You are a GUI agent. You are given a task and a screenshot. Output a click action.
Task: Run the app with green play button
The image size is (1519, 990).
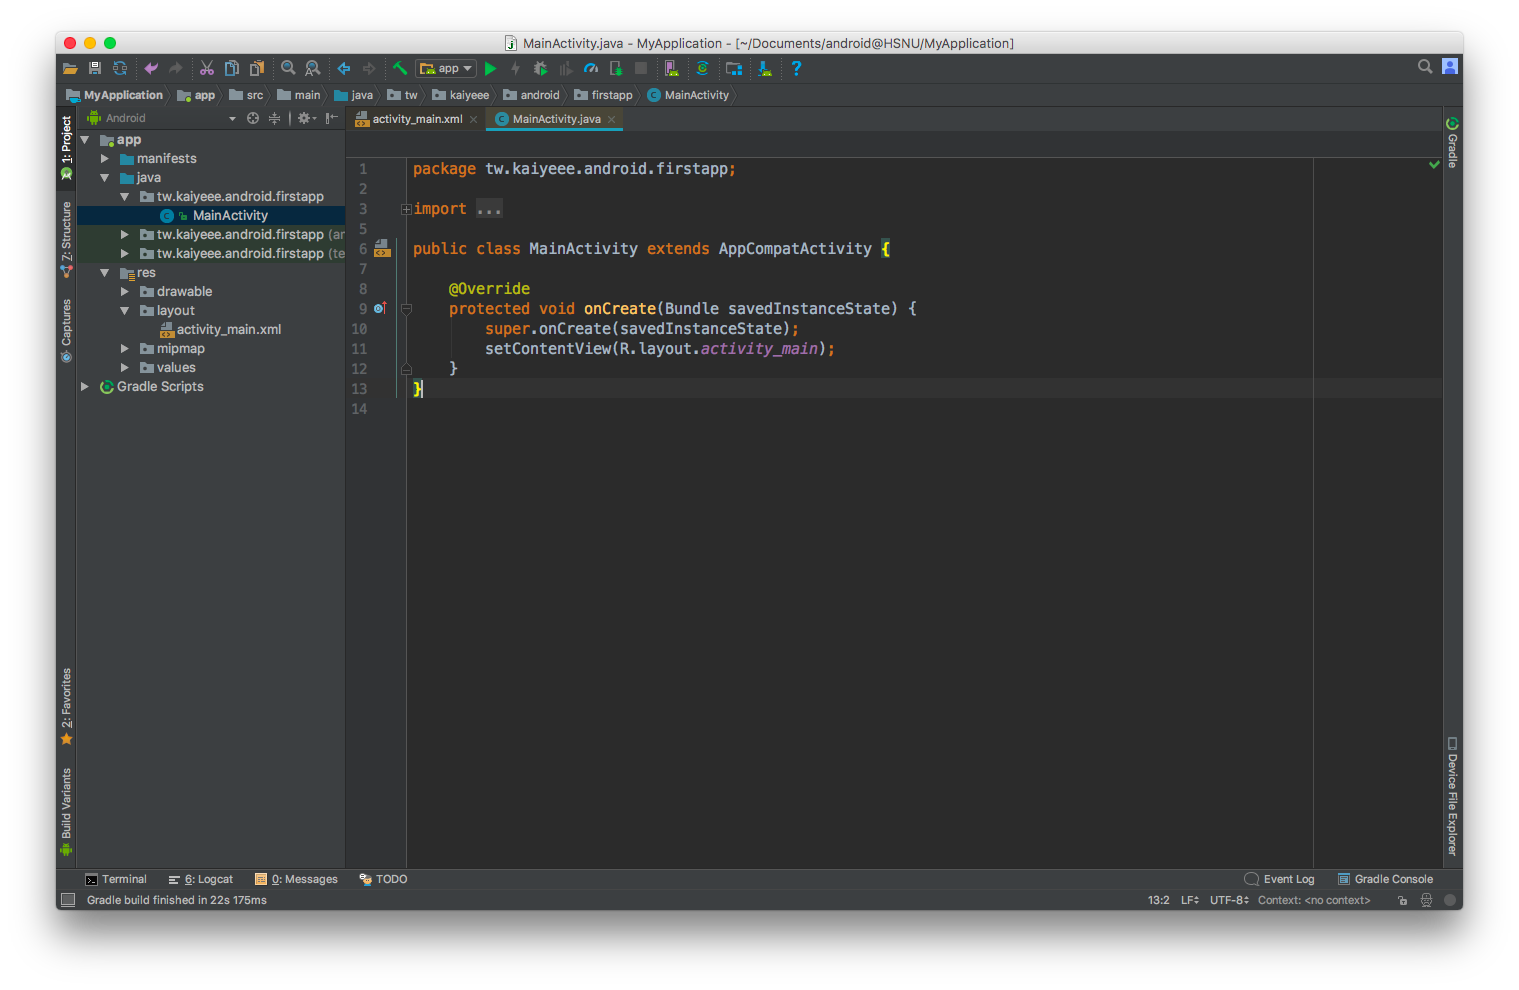tap(490, 68)
